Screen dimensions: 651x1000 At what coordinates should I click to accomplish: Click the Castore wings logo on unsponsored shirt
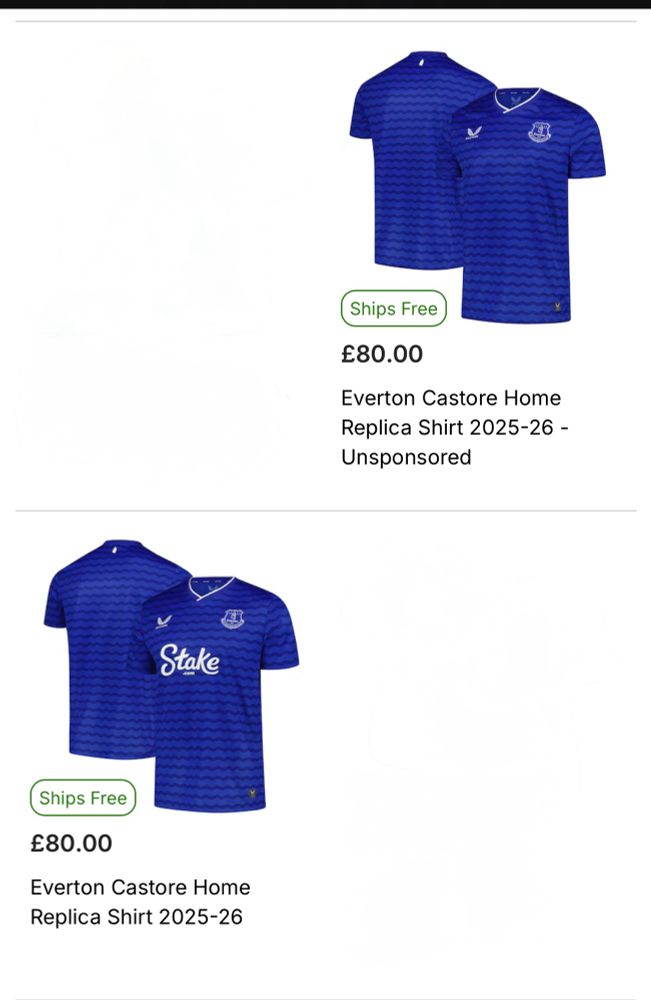click(x=474, y=133)
